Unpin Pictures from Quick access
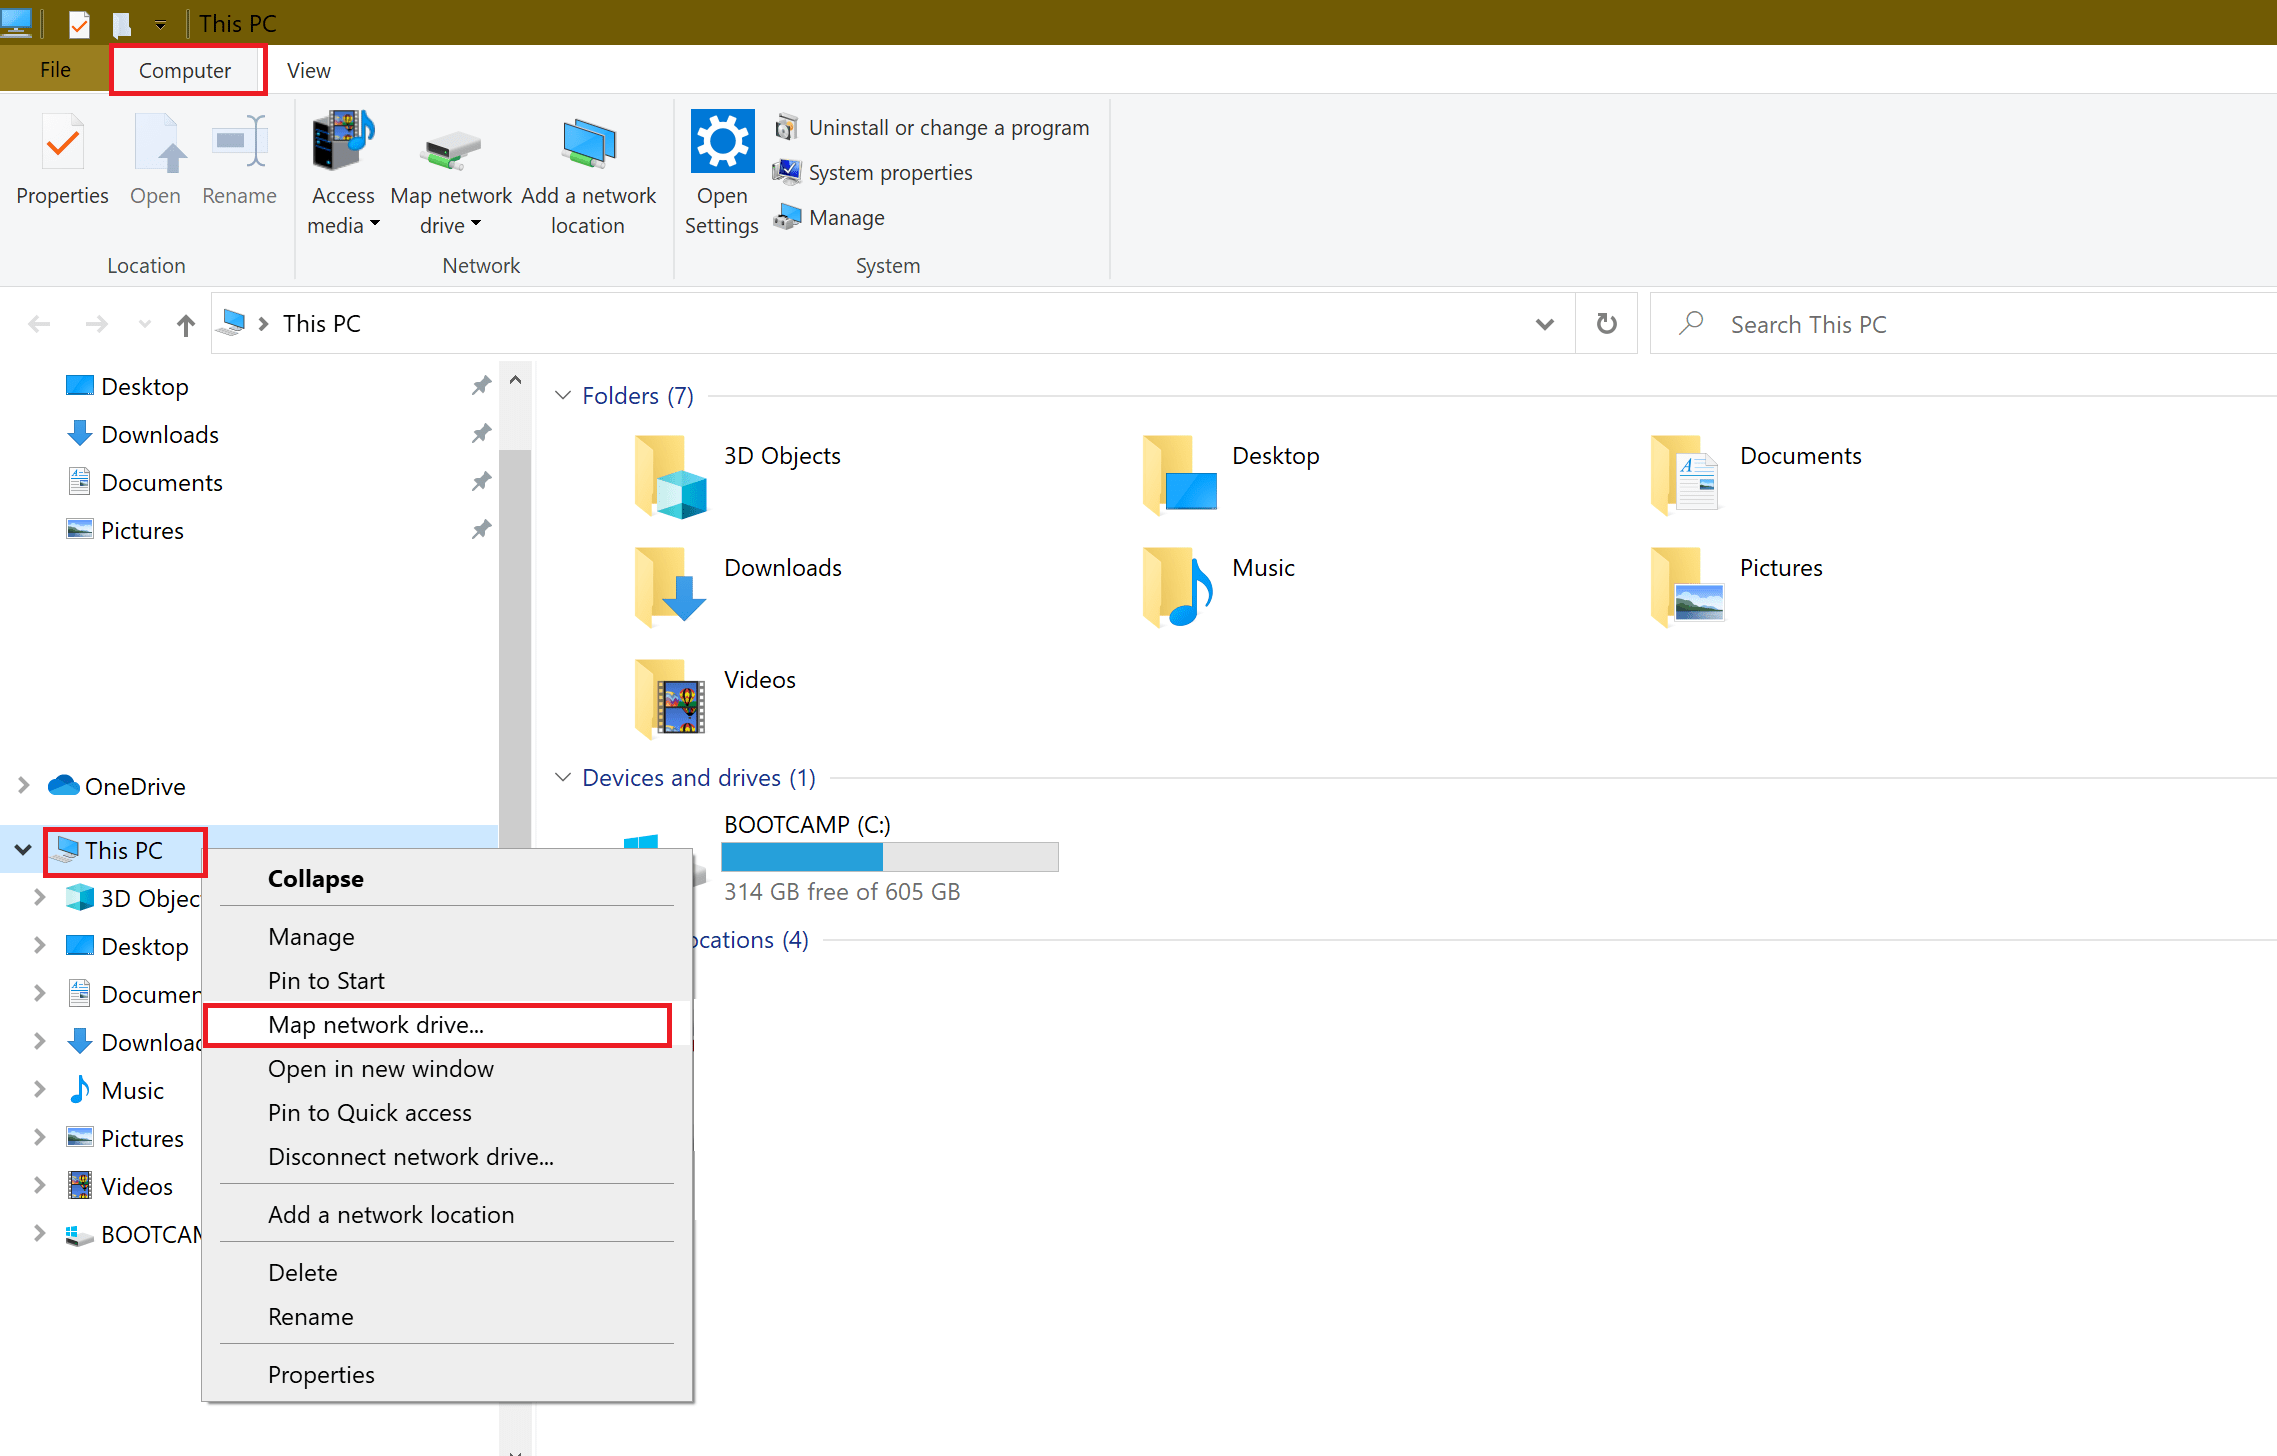2277x1456 pixels. pos(481,529)
